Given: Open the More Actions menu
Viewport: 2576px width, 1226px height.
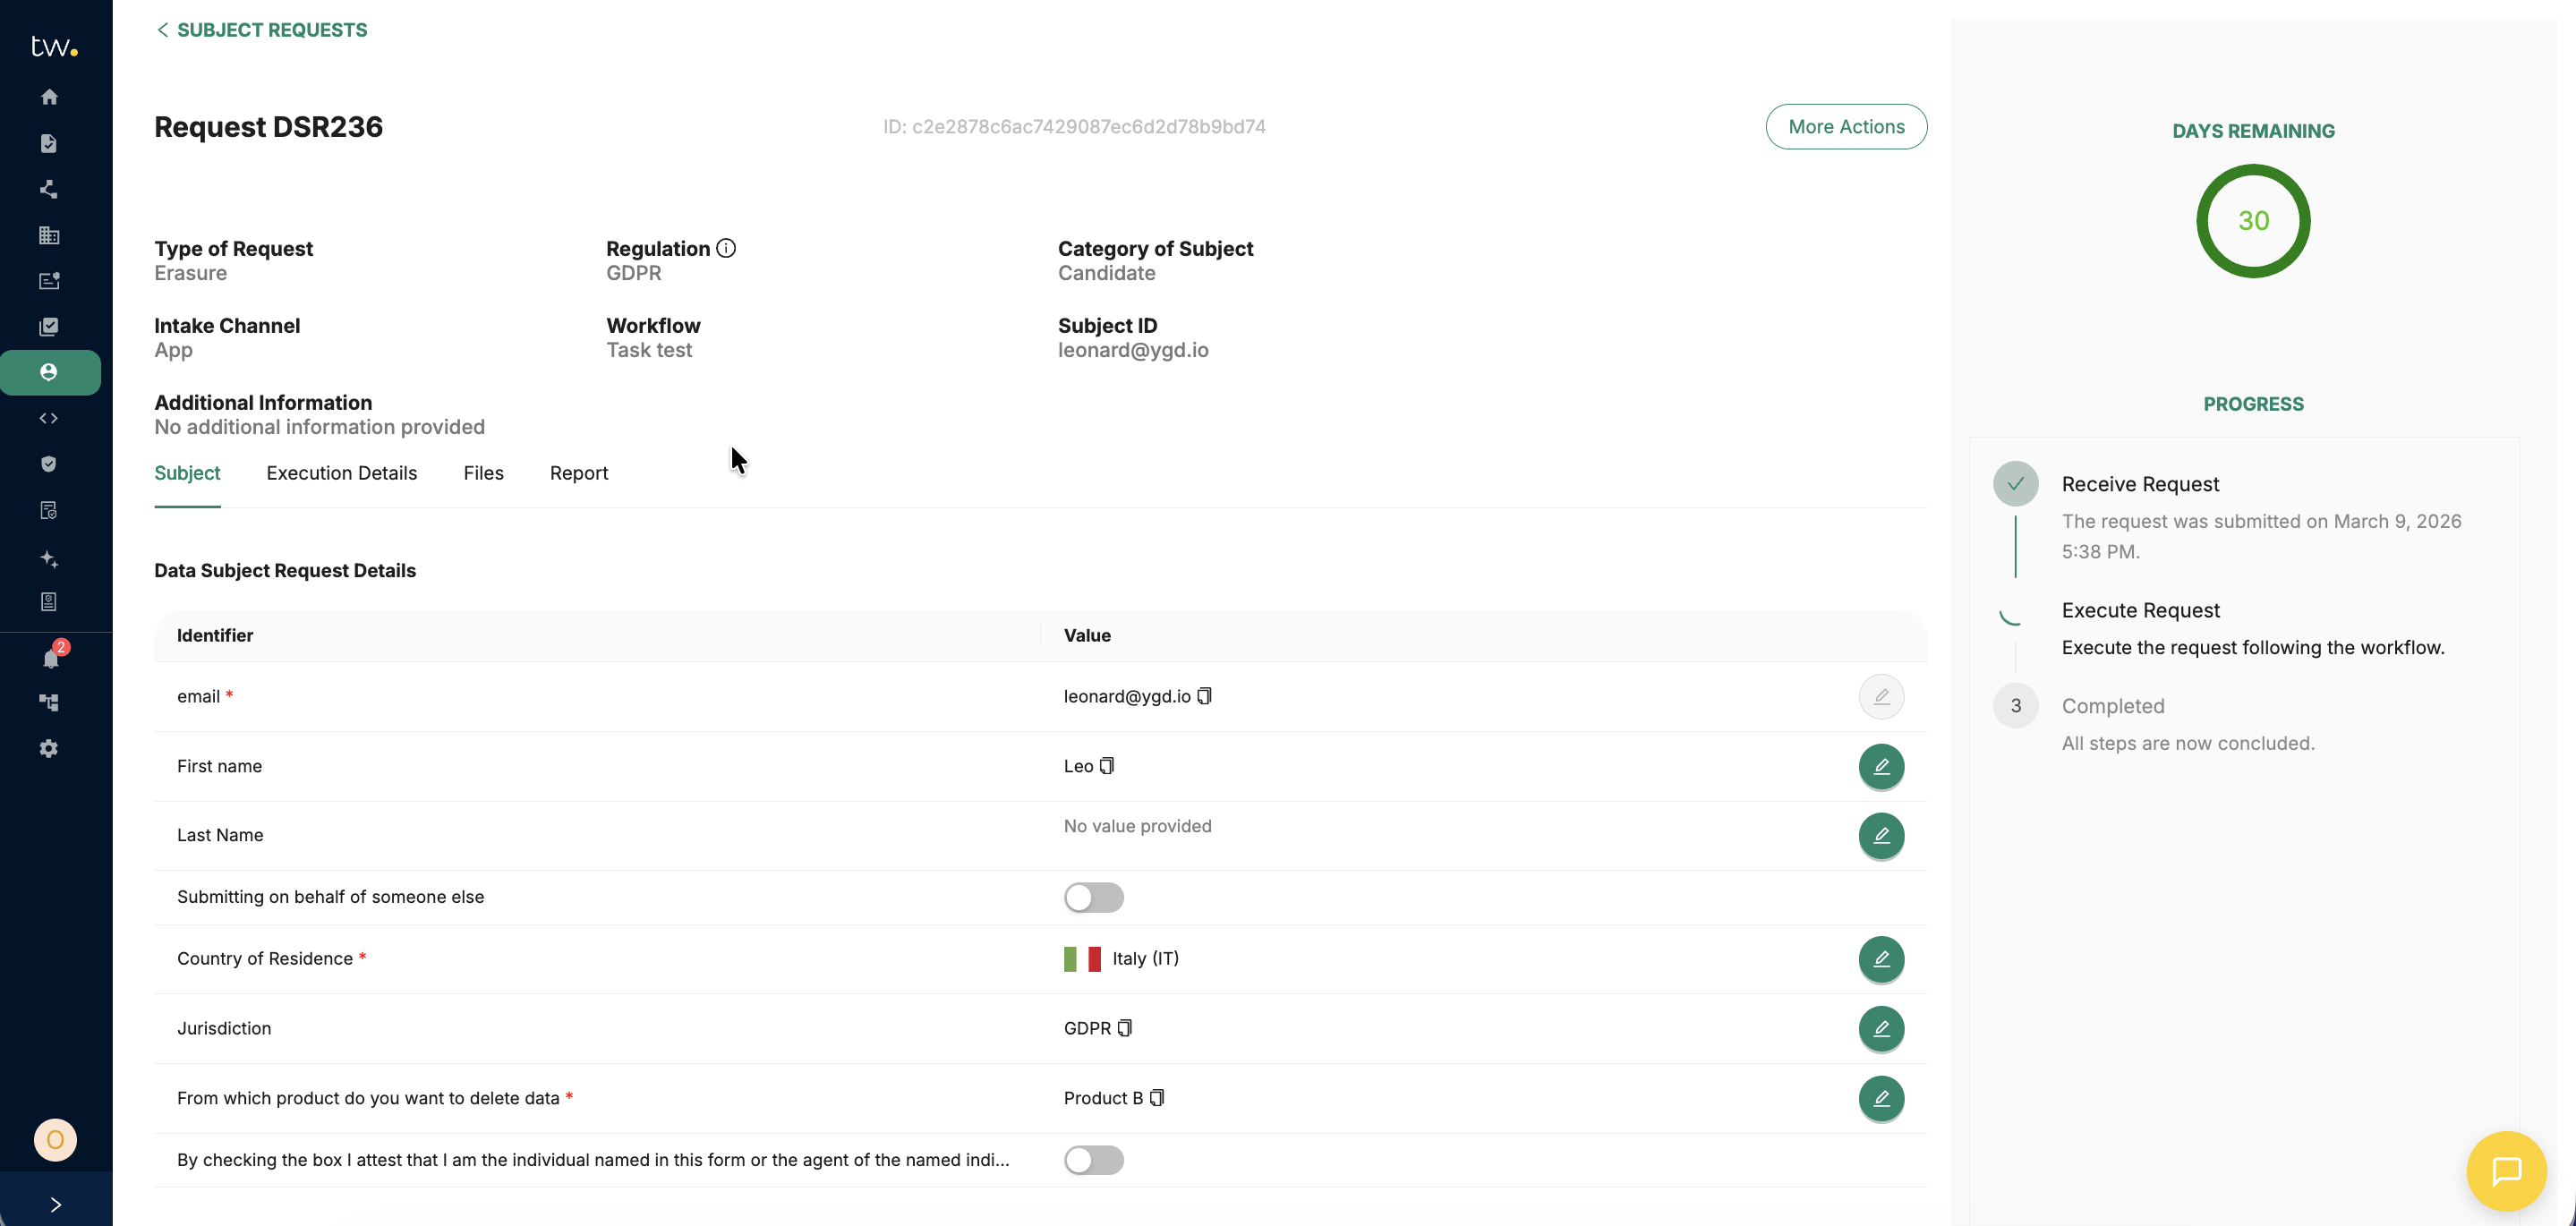Looking at the screenshot, I should [x=1845, y=127].
